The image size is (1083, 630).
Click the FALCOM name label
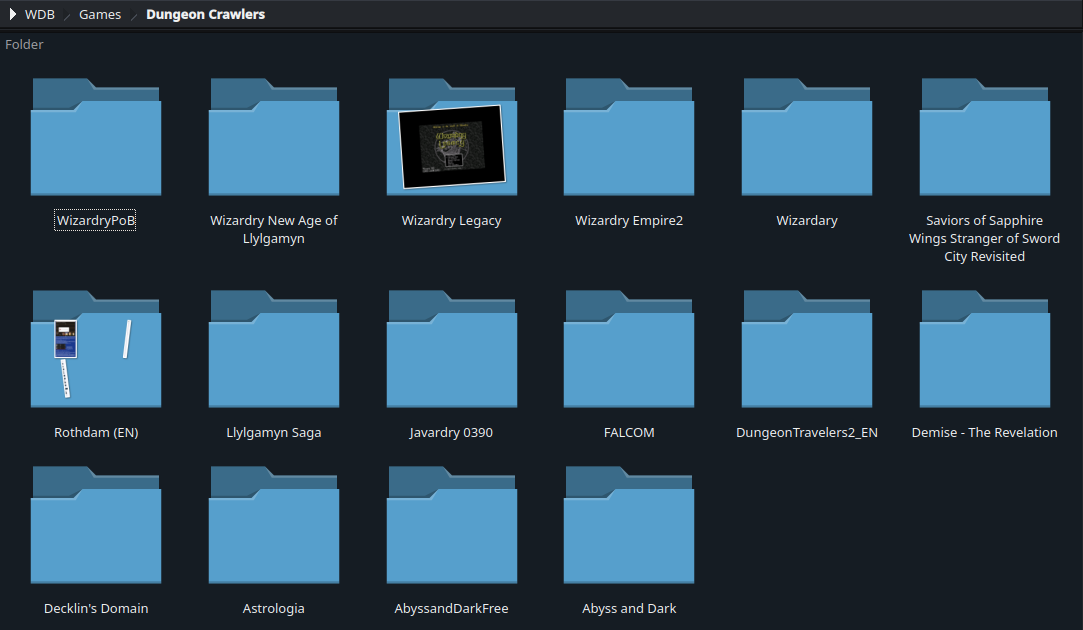point(629,432)
